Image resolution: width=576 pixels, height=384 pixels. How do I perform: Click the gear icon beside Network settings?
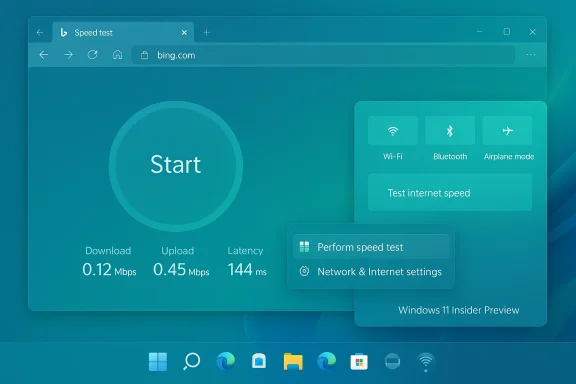point(304,271)
